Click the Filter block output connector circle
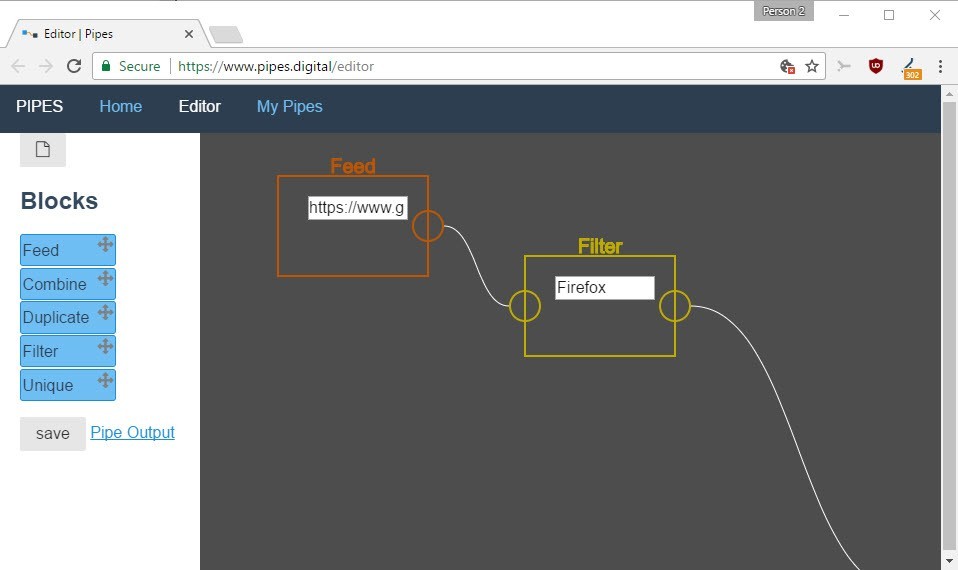958x570 pixels. tap(675, 306)
